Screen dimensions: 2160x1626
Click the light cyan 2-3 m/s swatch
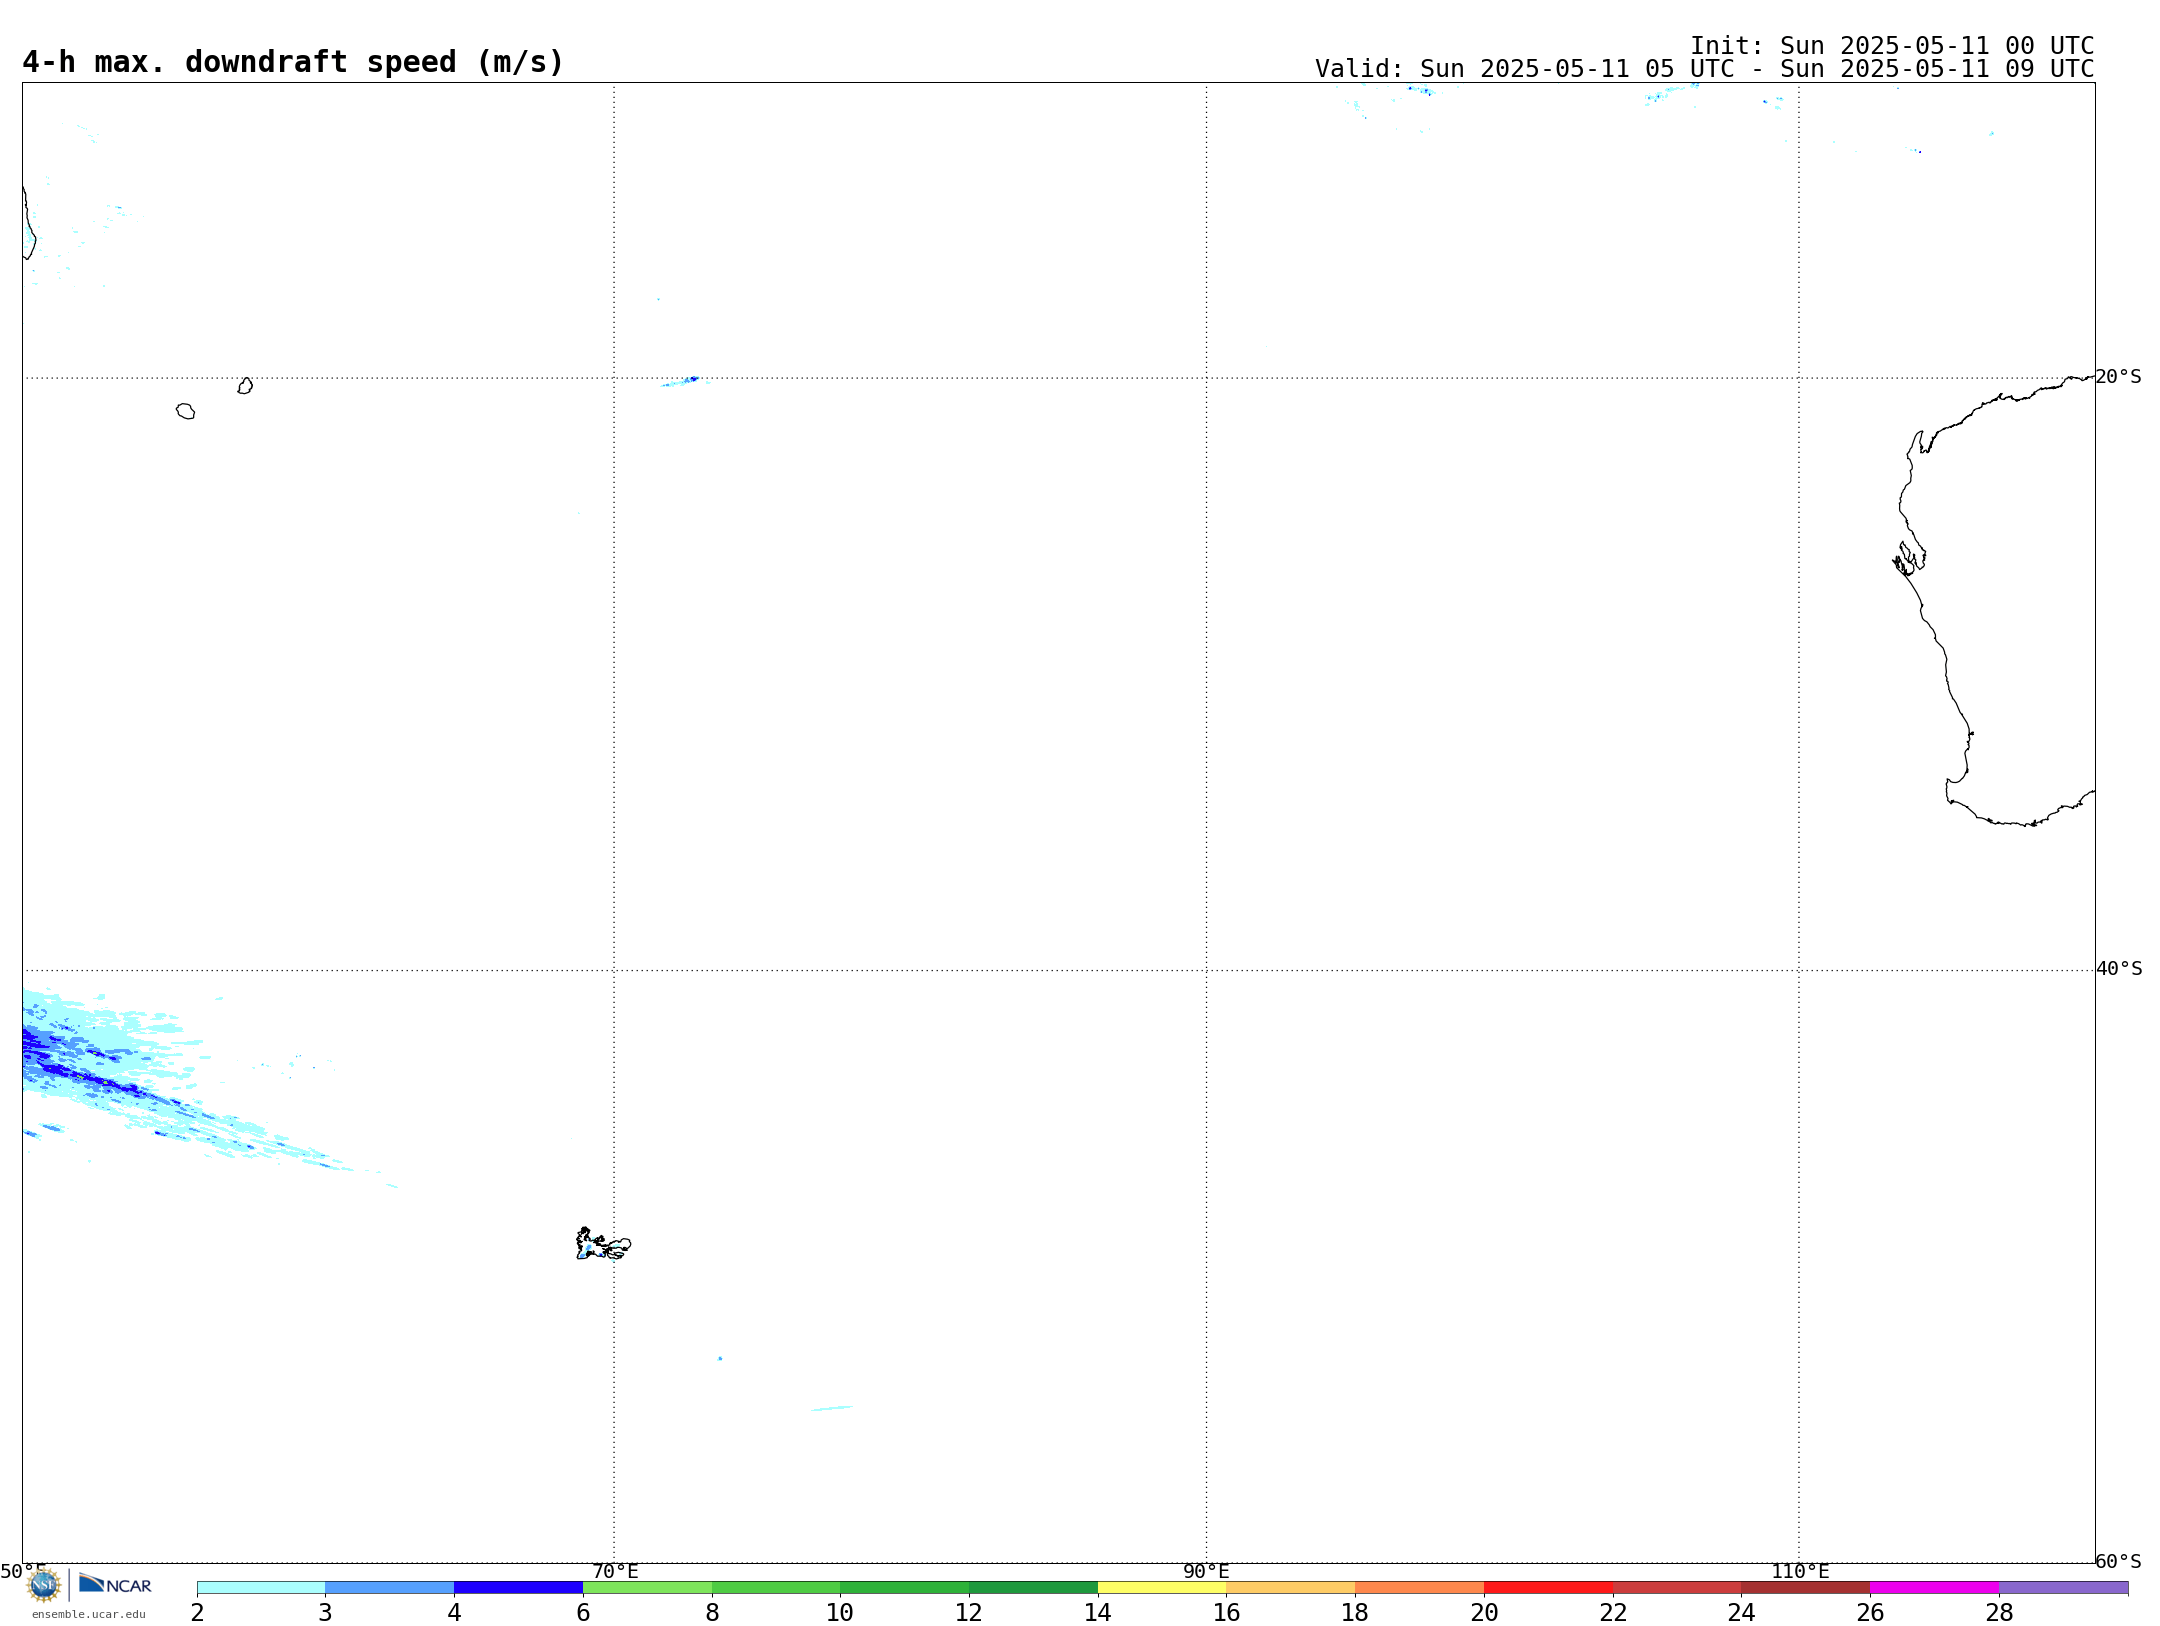point(261,1588)
